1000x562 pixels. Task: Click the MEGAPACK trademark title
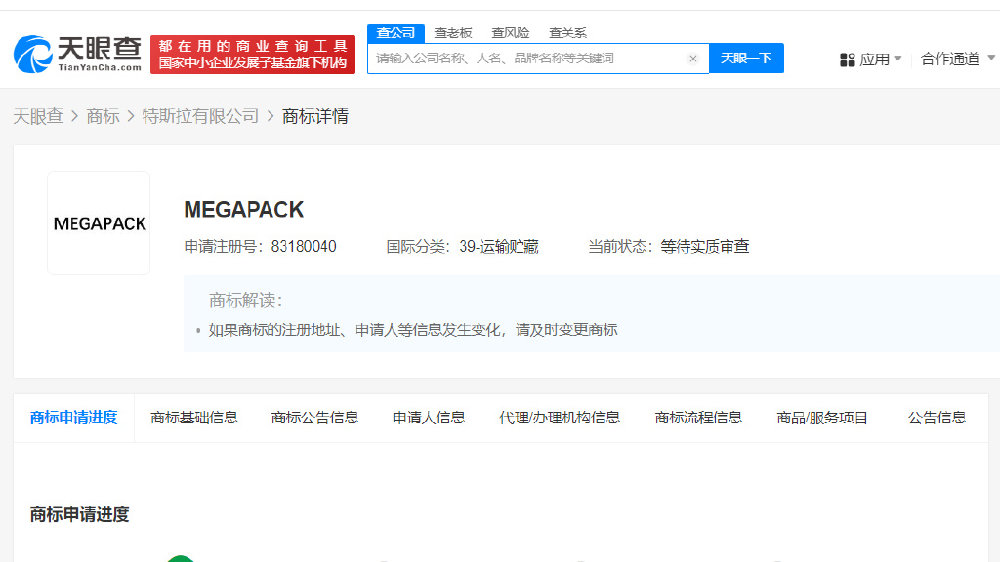[244, 210]
